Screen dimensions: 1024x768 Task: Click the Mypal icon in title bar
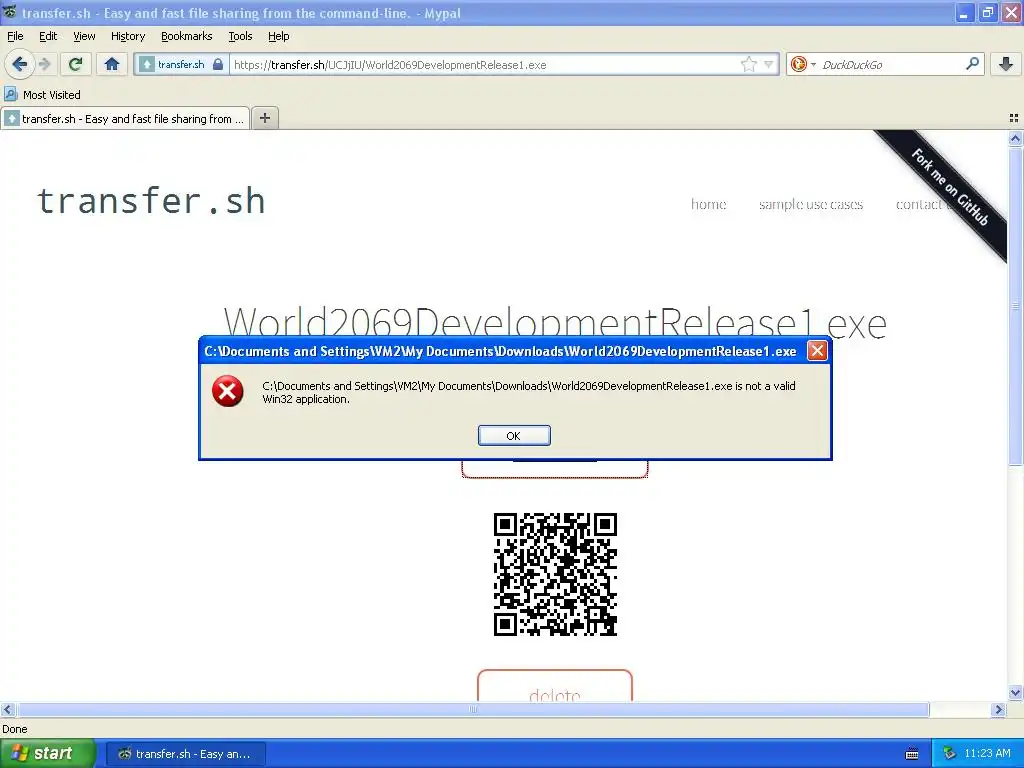(9, 12)
